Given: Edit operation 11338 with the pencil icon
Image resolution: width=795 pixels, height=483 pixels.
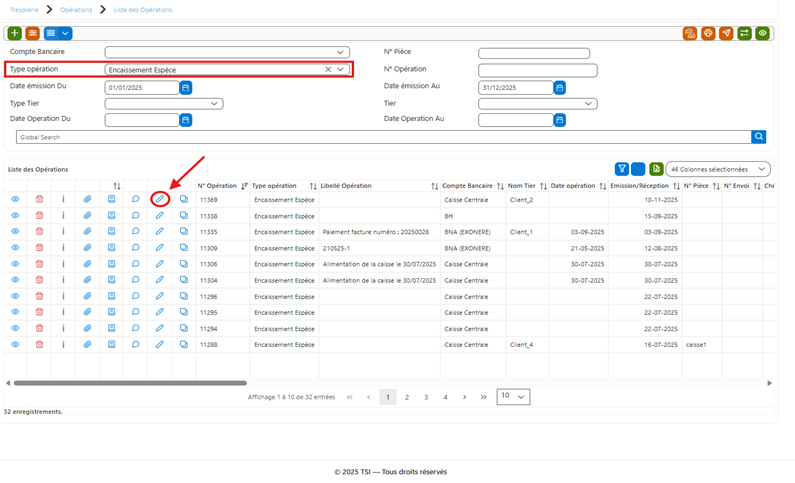Looking at the screenshot, I should tap(160, 216).
